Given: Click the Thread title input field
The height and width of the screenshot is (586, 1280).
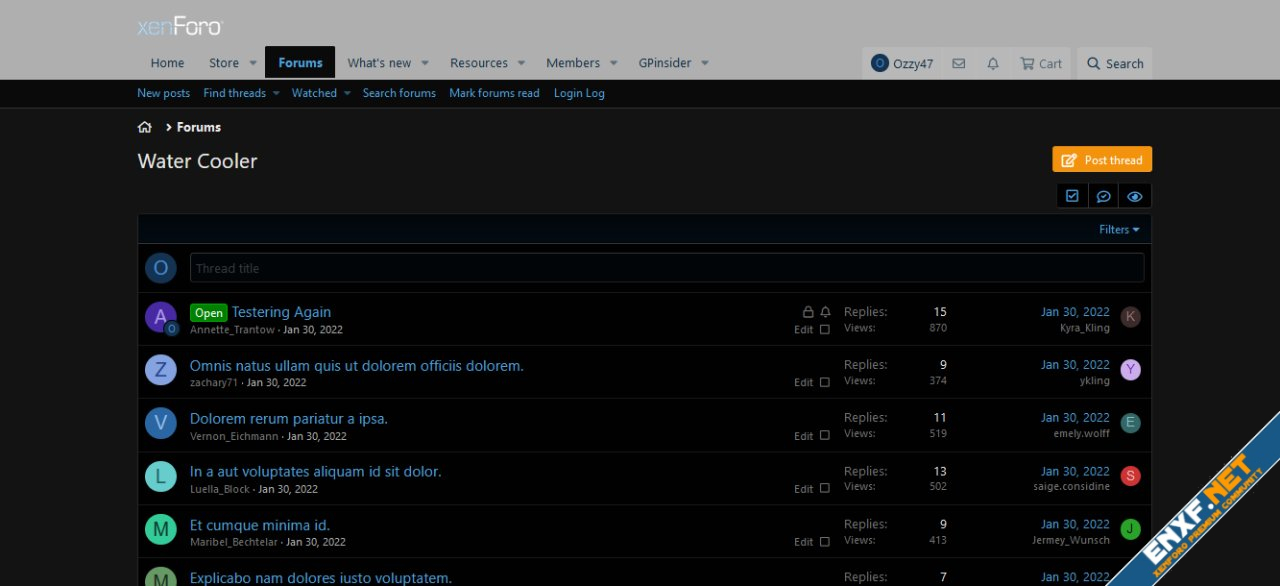Looking at the screenshot, I should coord(666,268).
